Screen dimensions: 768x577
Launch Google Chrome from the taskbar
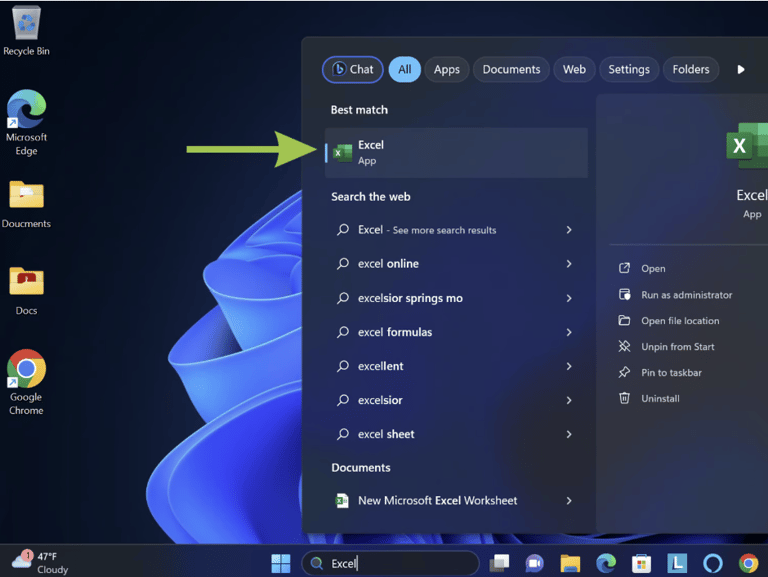(x=748, y=563)
